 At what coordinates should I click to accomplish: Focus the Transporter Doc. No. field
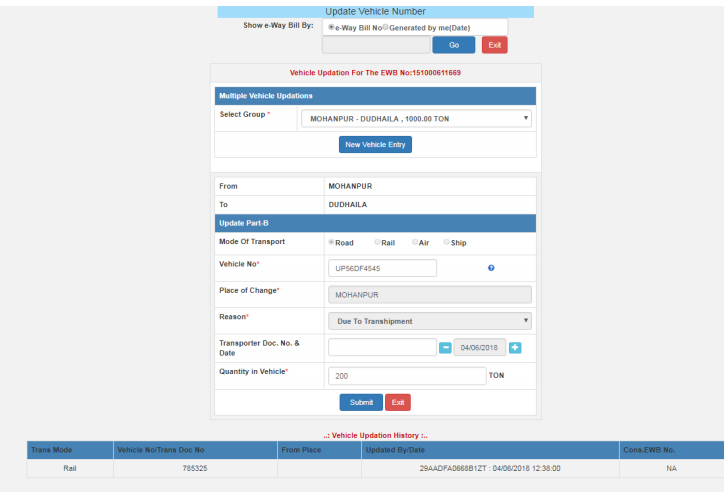click(382, 347)
